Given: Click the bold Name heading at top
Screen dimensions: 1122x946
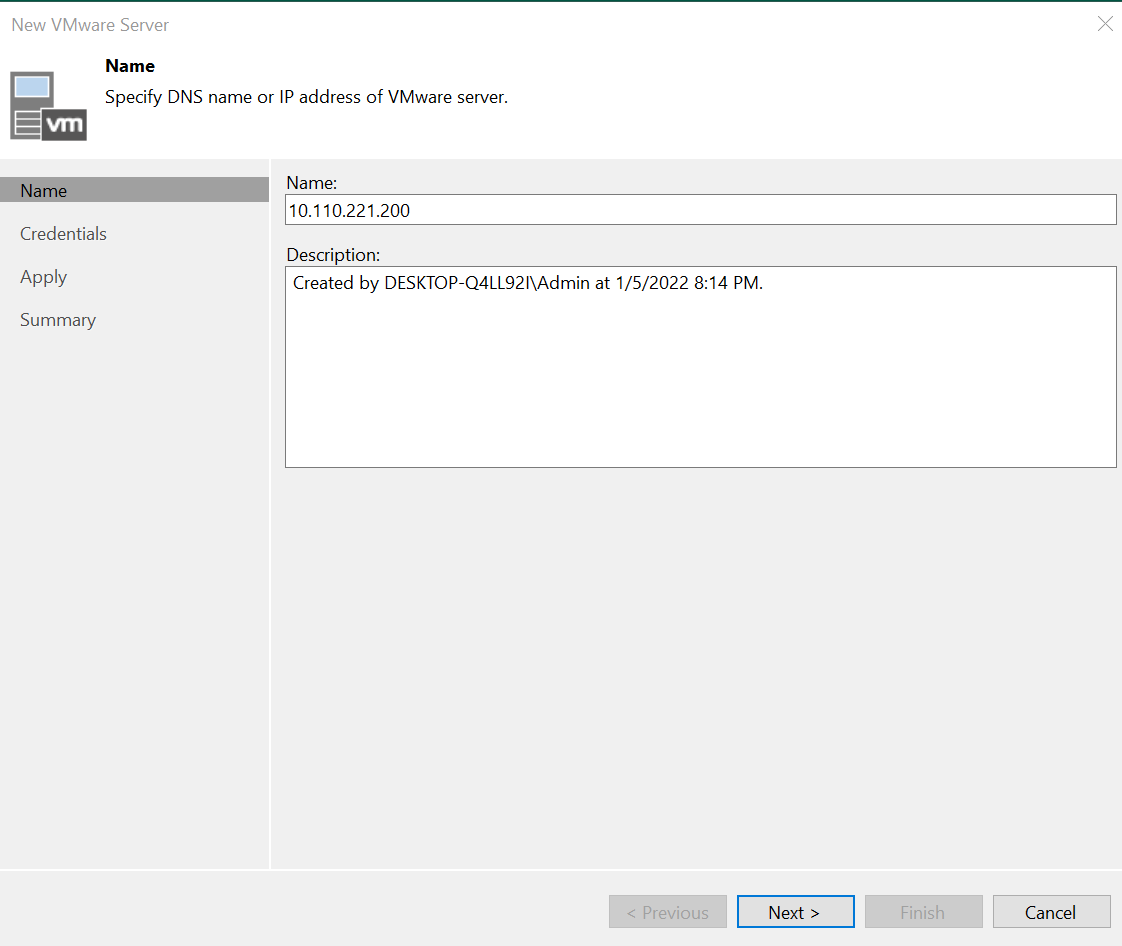Looking at the screenshot, I should [130, 66].
